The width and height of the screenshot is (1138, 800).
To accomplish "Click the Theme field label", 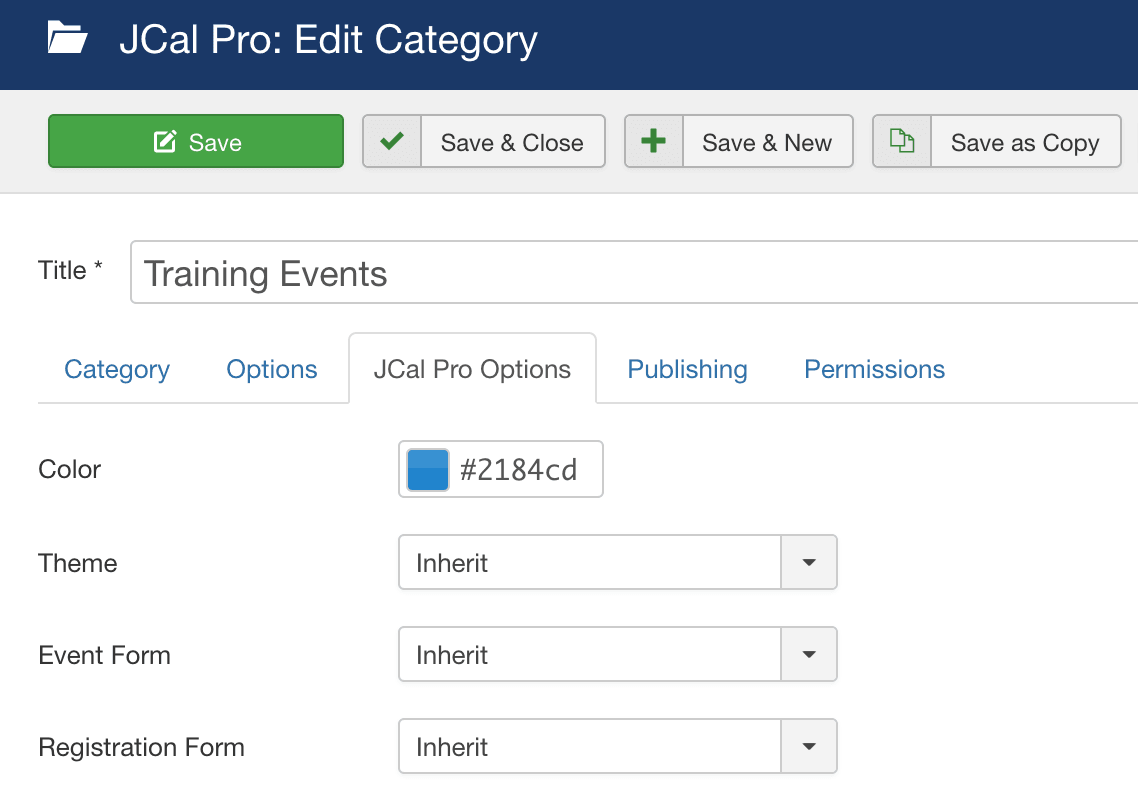I will (78, 563).
